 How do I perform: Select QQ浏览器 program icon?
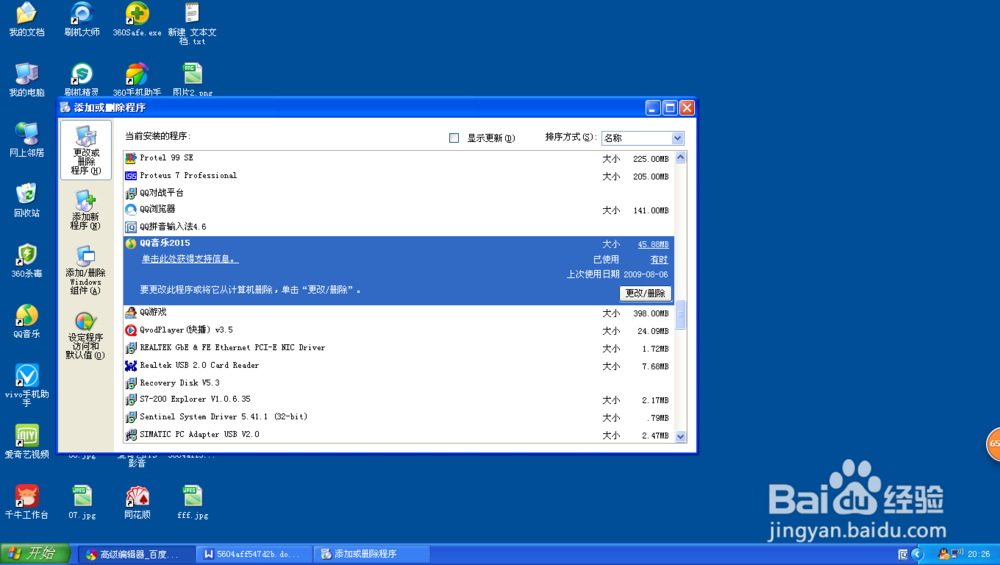131,209
